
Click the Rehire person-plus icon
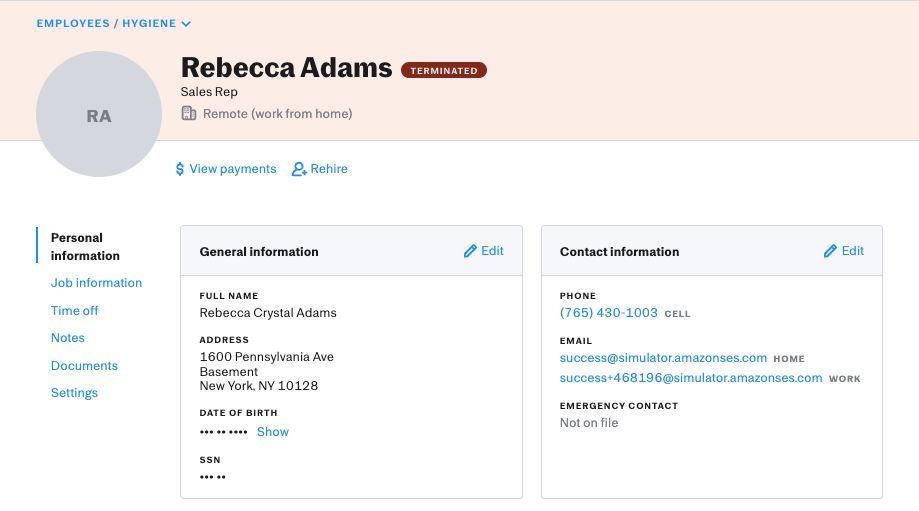coord(299,169)
